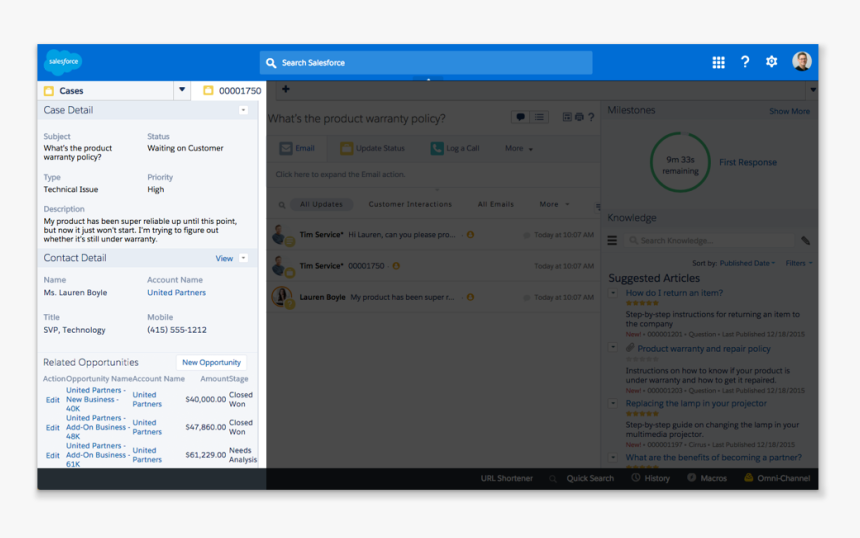Filter feed by All Updates
Screen dimensions: 860x538
[321, 204]
